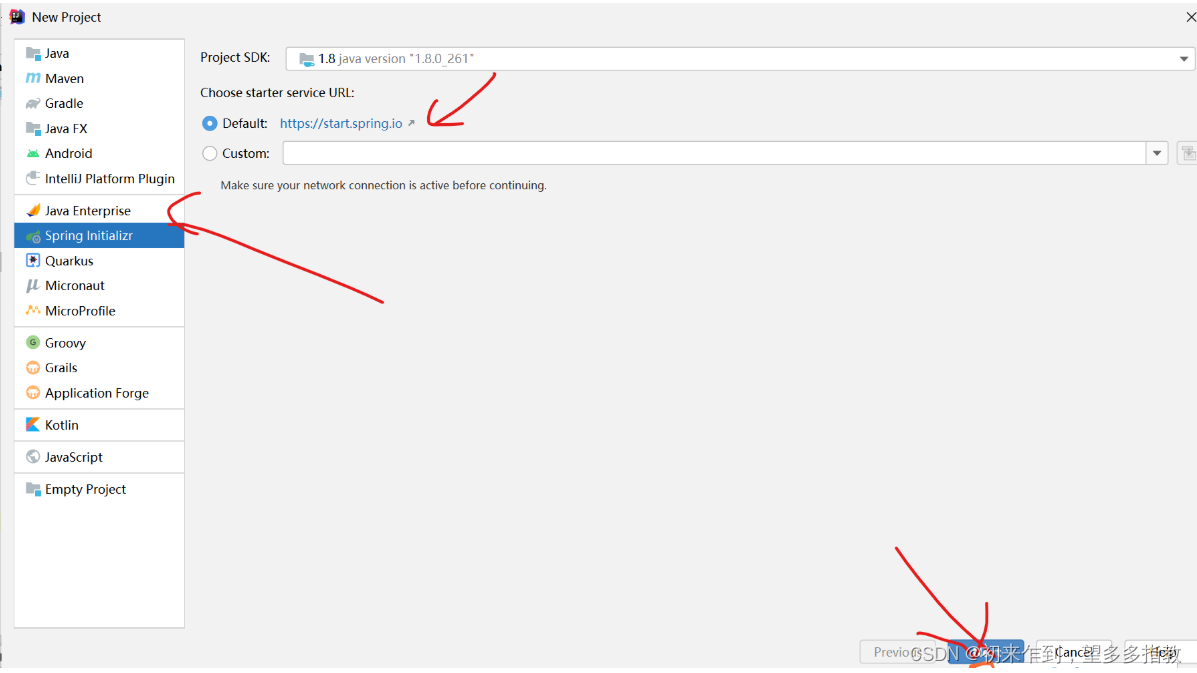Viewport: 1197px width, 673px height.
Task: Click the JavaScript globe icon
Action: click(33, 457)
